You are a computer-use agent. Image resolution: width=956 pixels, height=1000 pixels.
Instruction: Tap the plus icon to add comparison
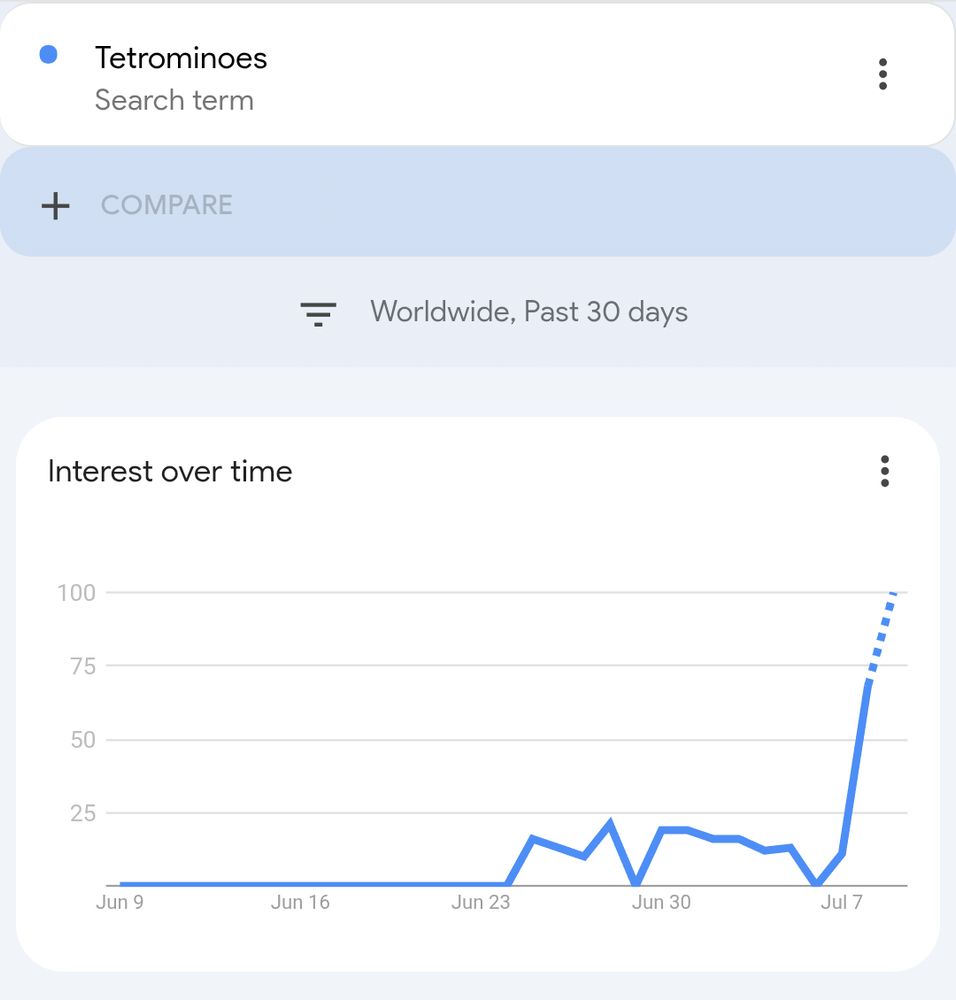tap(55, 206)
